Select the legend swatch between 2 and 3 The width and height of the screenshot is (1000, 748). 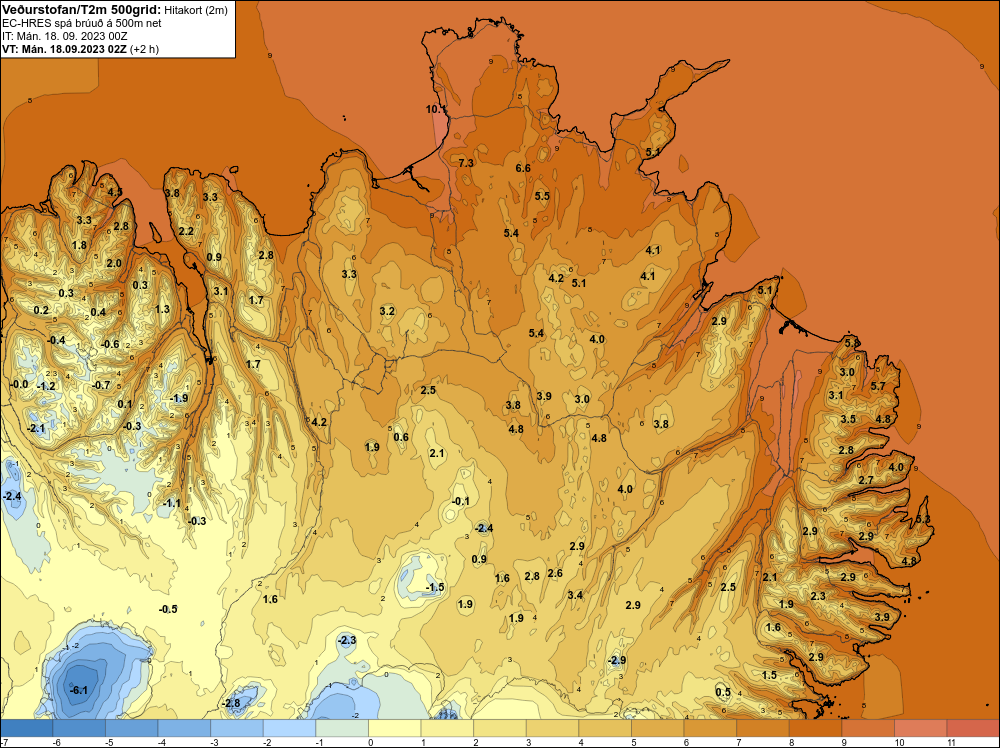coord(500,728)
